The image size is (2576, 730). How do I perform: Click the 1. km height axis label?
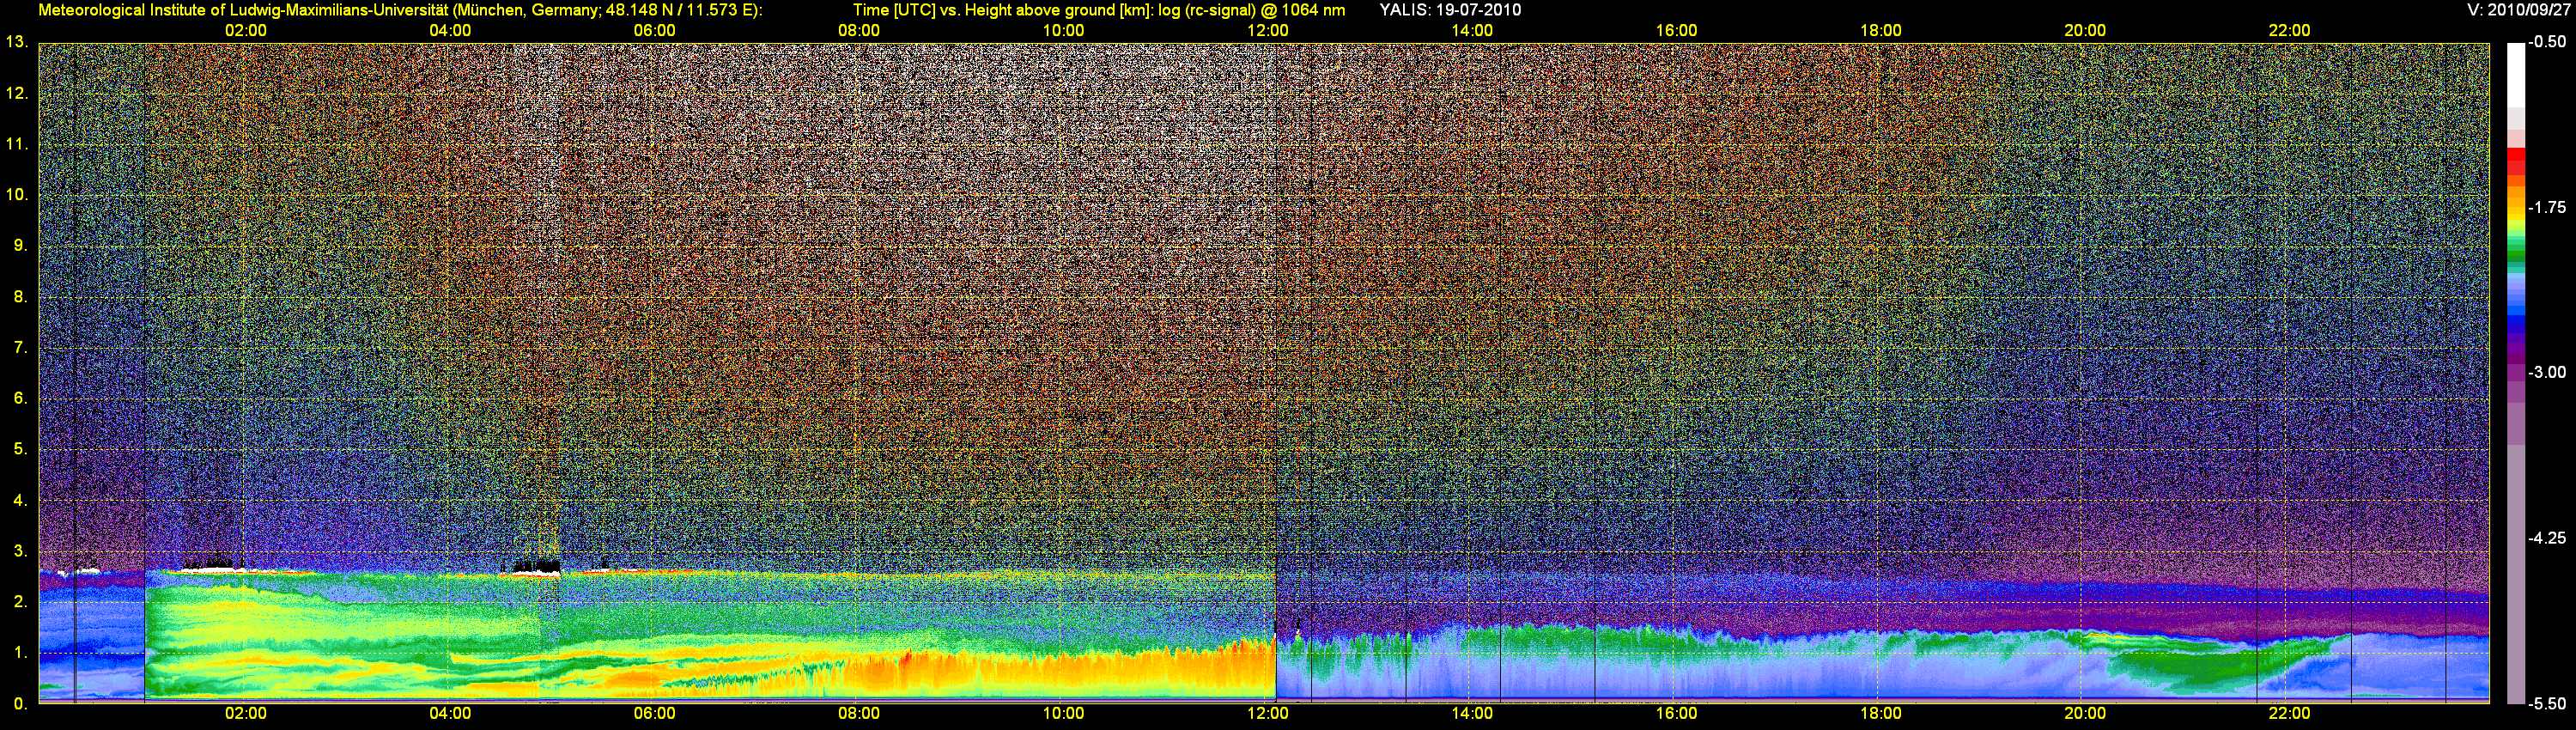click(x=20, y=653)
